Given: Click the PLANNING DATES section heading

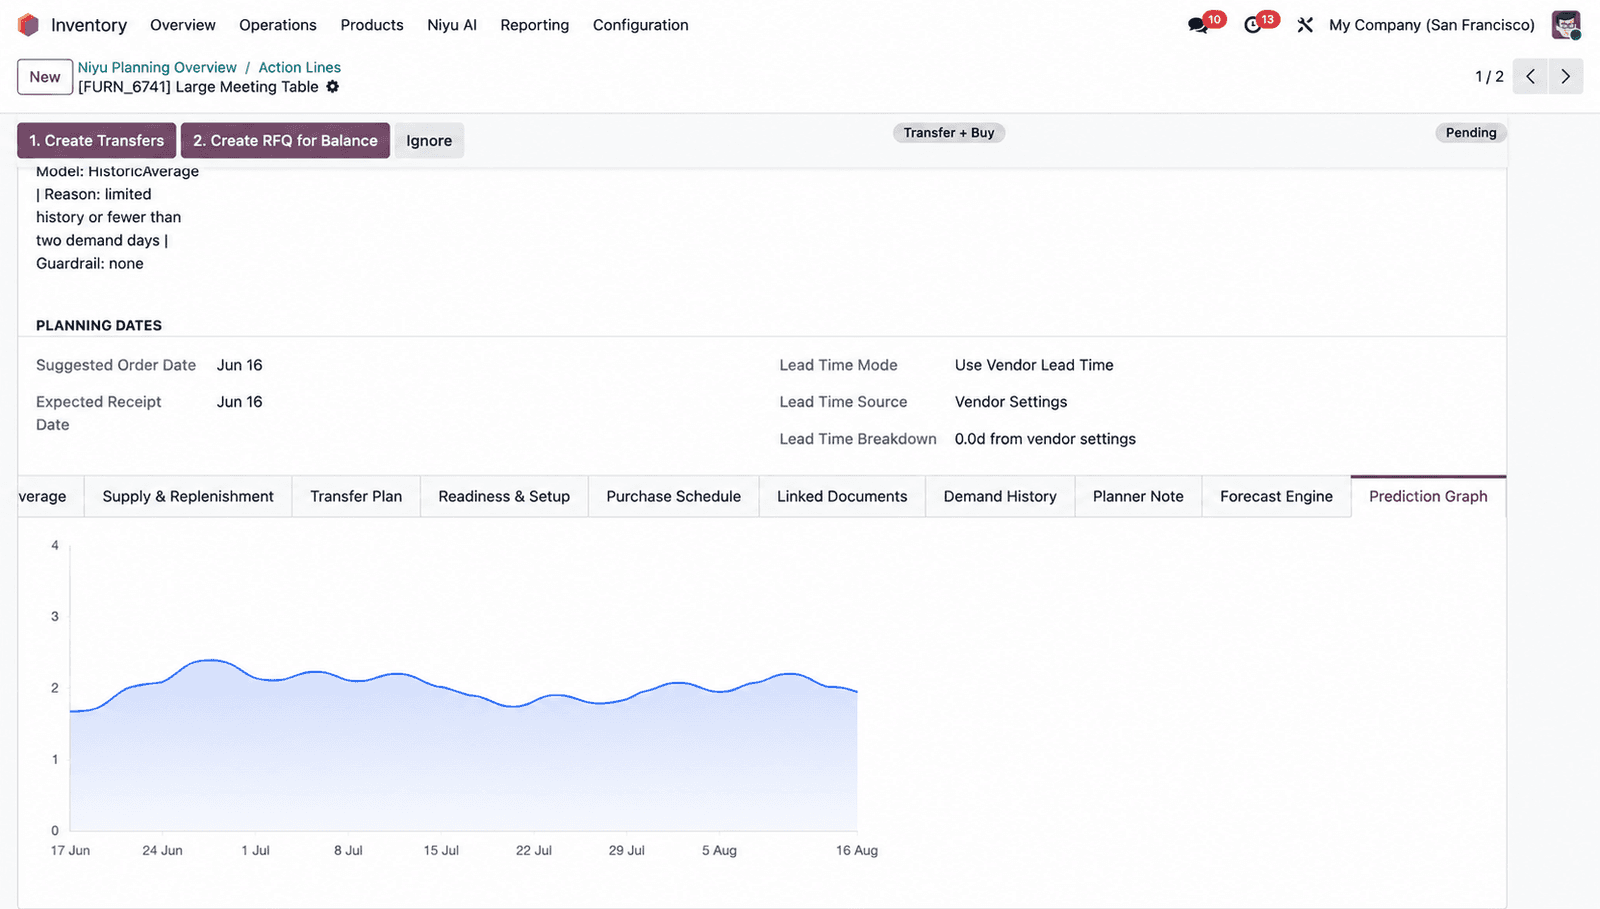Looking at the screenshot, I should [x=99, y=326].
